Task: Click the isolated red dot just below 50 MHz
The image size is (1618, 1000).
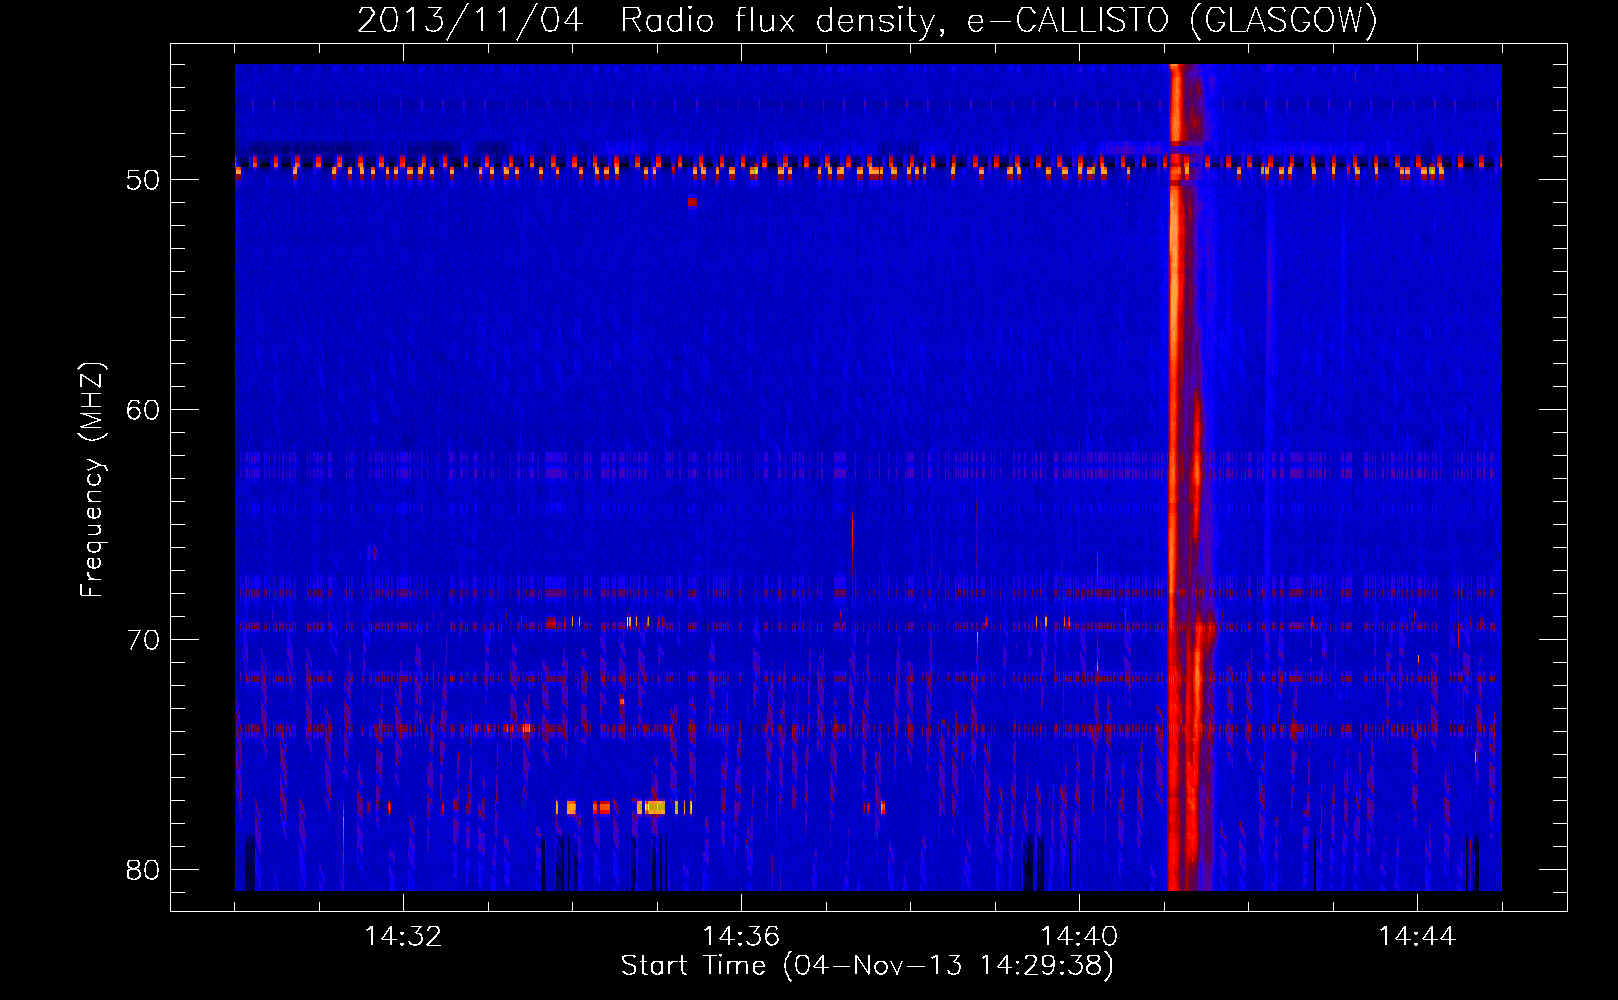Action: (692, 202)
